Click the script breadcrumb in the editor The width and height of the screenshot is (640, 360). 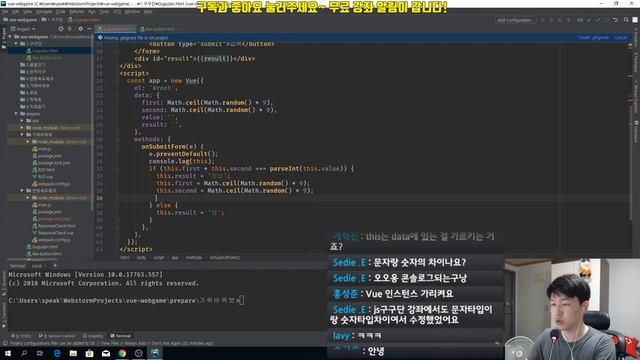158,258
